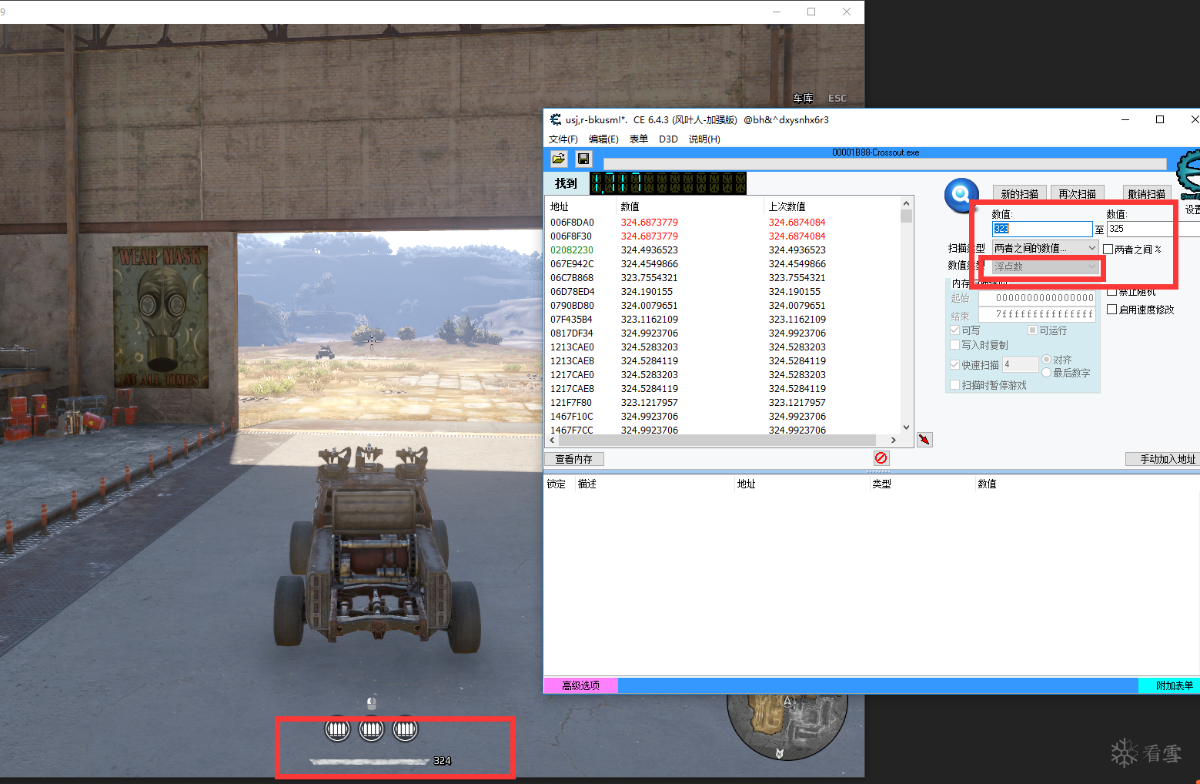Click the results list scroll-down arrow

tap(906, 428)
